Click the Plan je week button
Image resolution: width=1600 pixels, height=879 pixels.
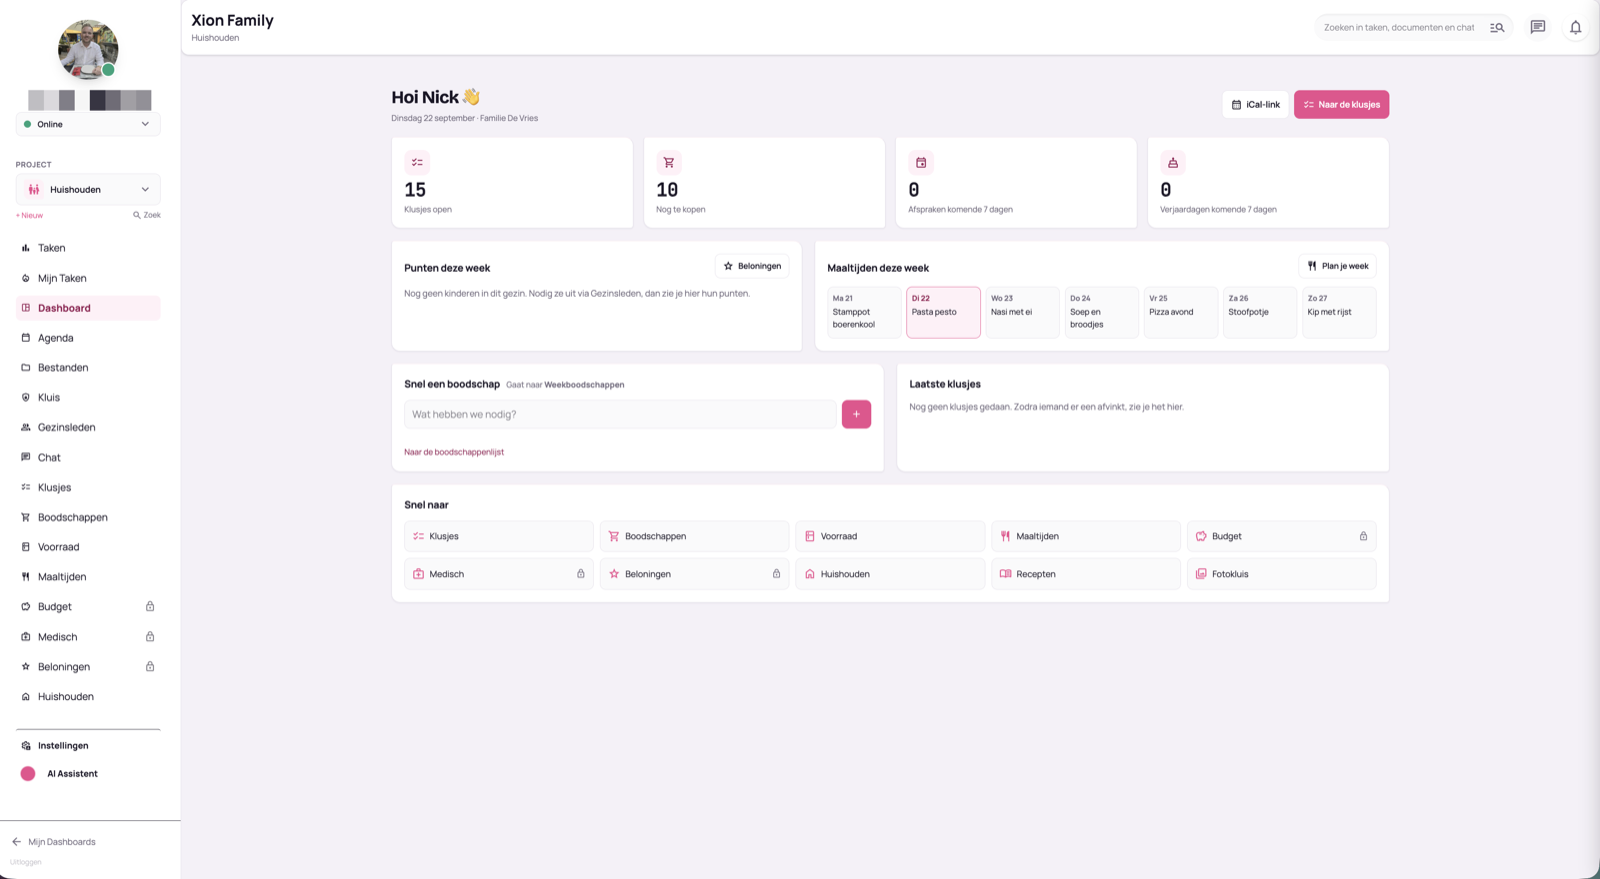pyautogui.click(x=1337, y=266)
